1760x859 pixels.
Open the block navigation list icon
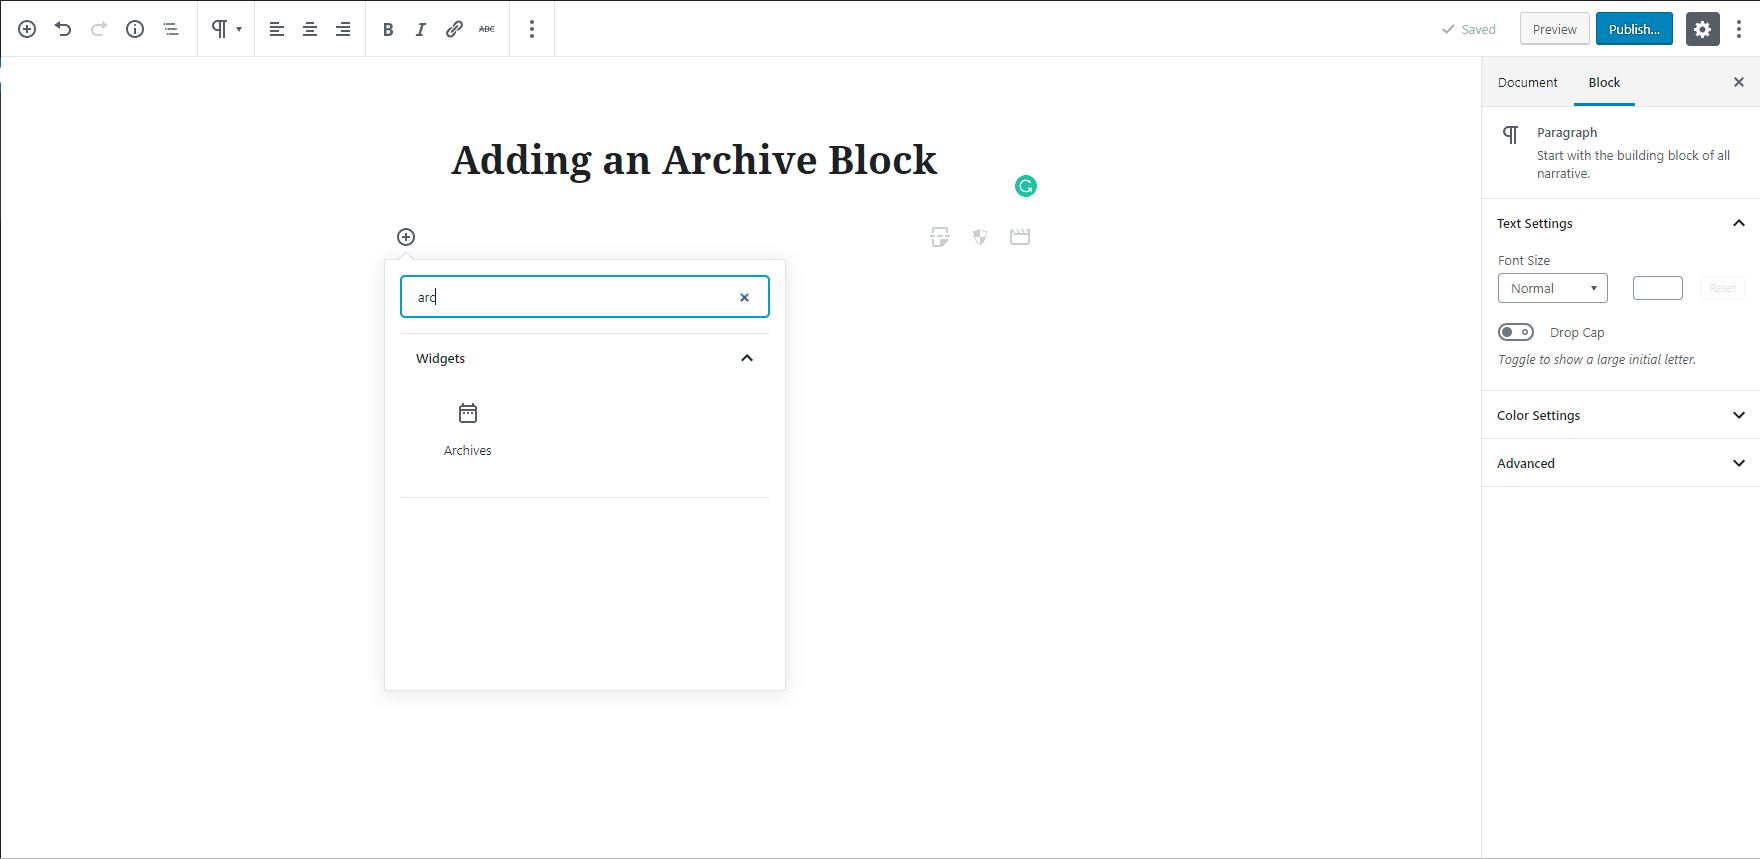pyautogui.click(x=171, y=29)
